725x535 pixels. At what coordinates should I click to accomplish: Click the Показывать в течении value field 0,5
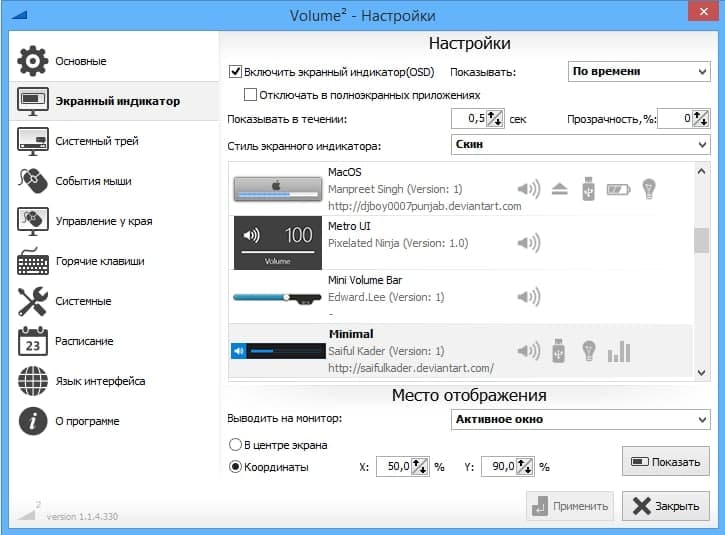click(469, 119)
